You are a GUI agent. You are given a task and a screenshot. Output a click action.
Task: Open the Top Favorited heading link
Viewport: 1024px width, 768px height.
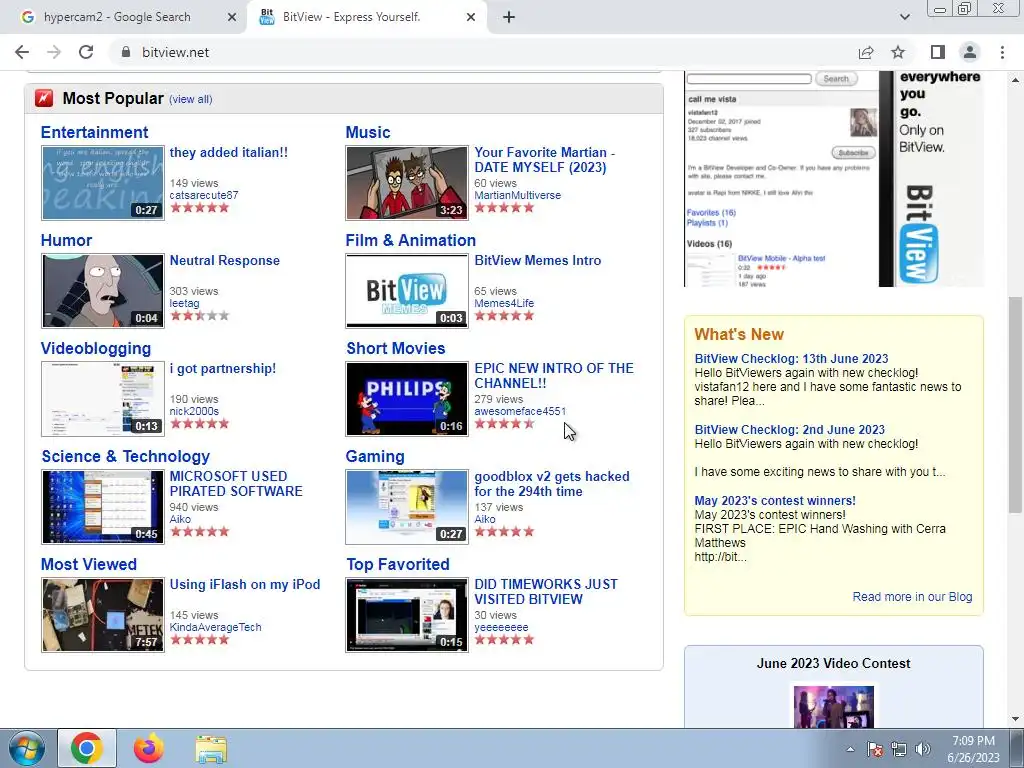[x=398, y=564]
